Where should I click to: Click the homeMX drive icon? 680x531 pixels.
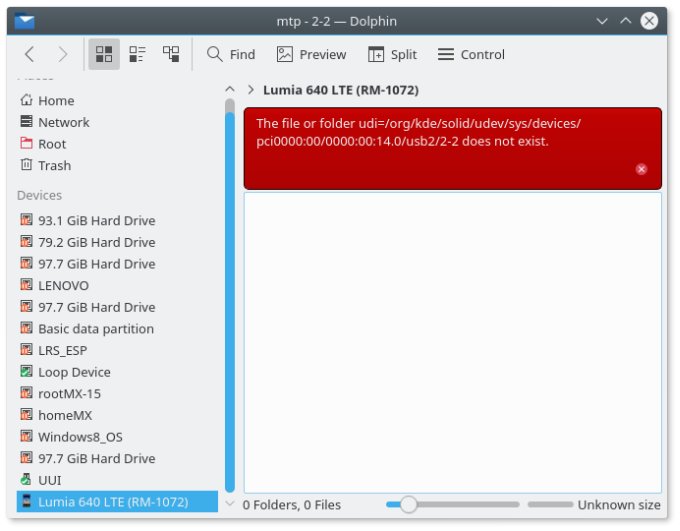(x=26, y=414)
